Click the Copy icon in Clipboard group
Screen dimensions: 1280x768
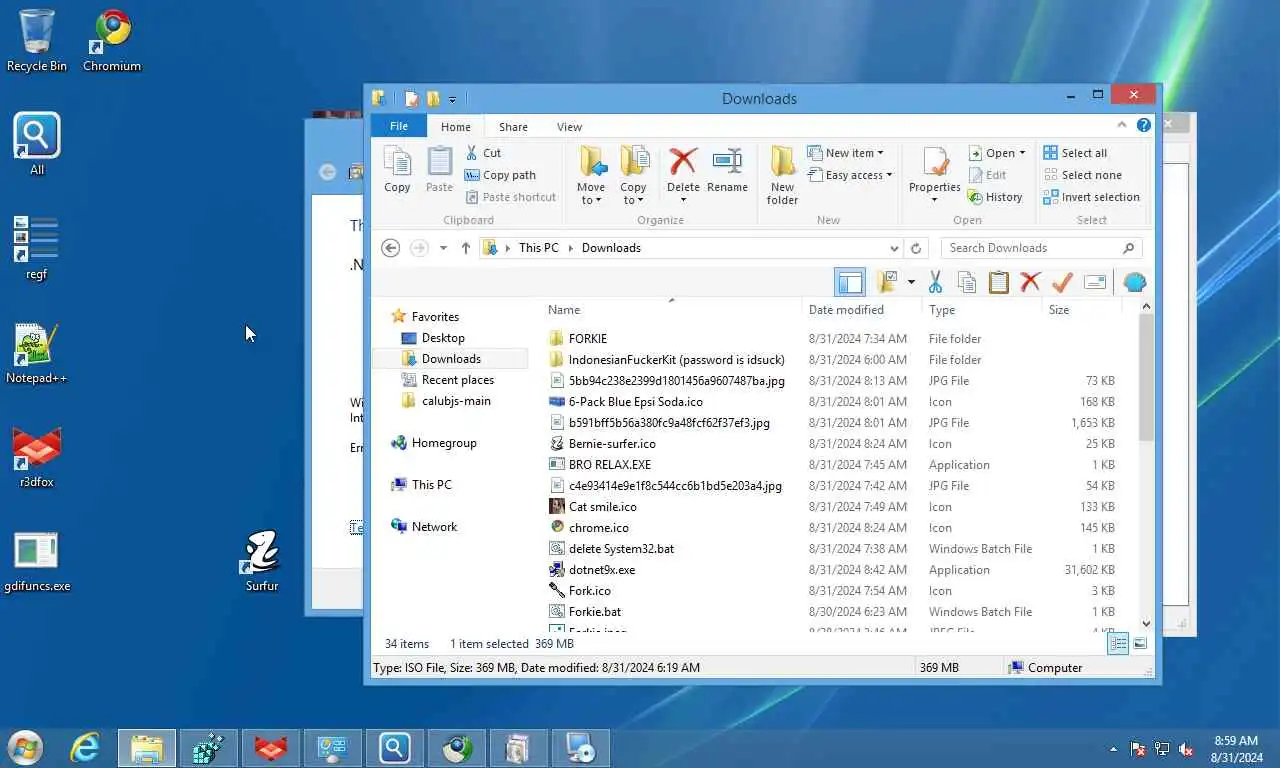pos(397,162)
